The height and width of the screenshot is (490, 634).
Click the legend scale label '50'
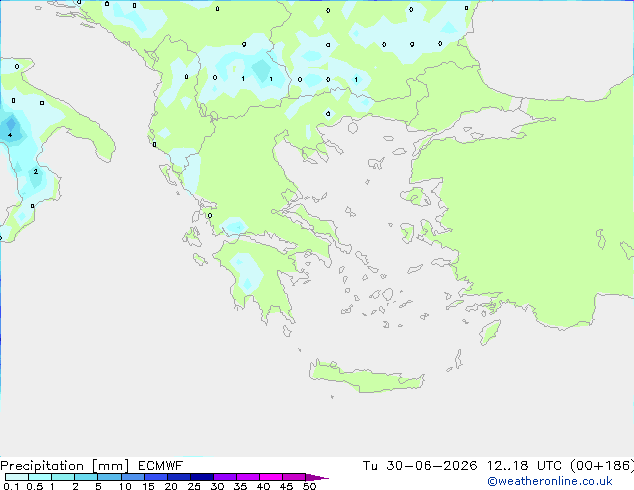tap(309, 486)
